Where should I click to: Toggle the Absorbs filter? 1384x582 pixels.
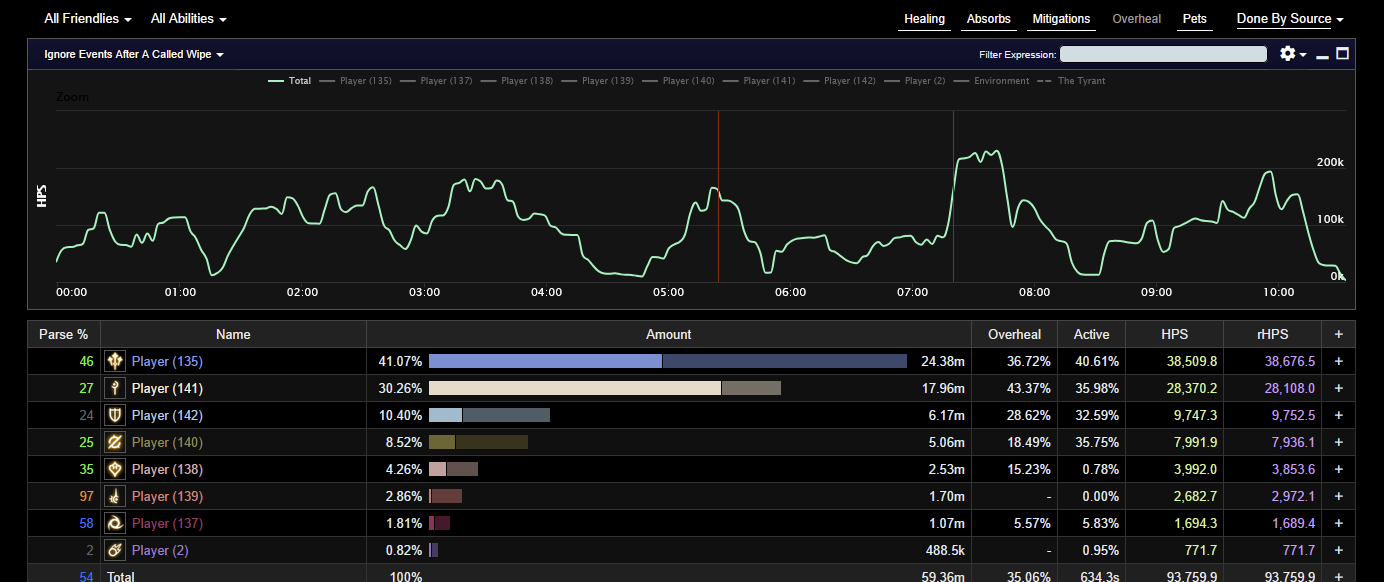click(988, 19)
